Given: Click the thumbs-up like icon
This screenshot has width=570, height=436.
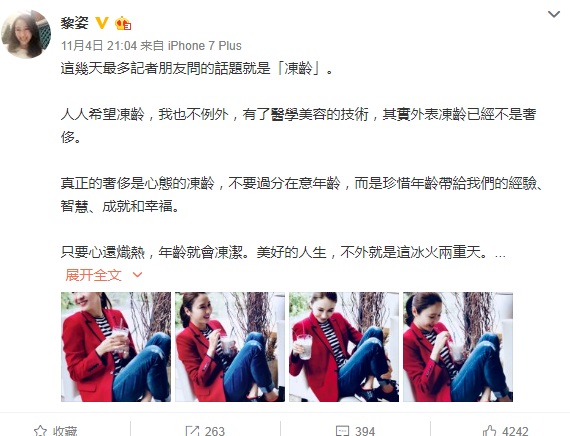Looking at the screenshot, I should click(489, 431).
